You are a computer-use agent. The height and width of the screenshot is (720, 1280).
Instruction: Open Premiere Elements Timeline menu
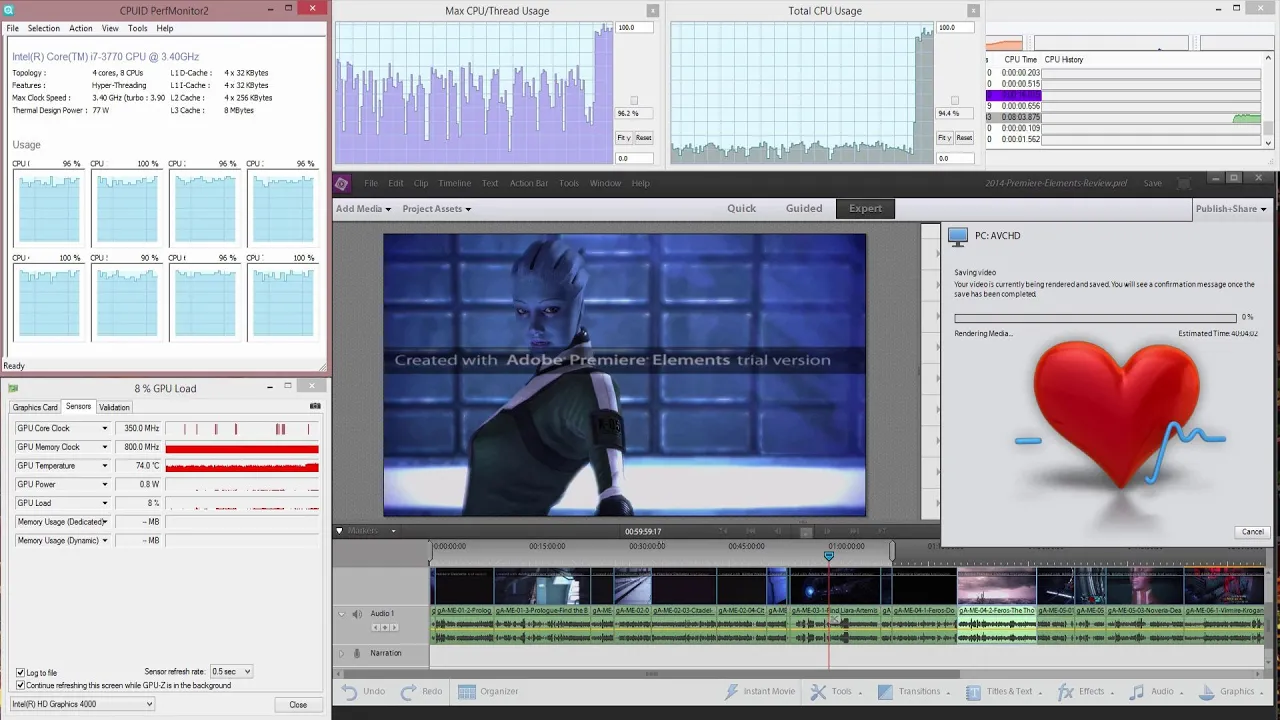pos(454,183)
